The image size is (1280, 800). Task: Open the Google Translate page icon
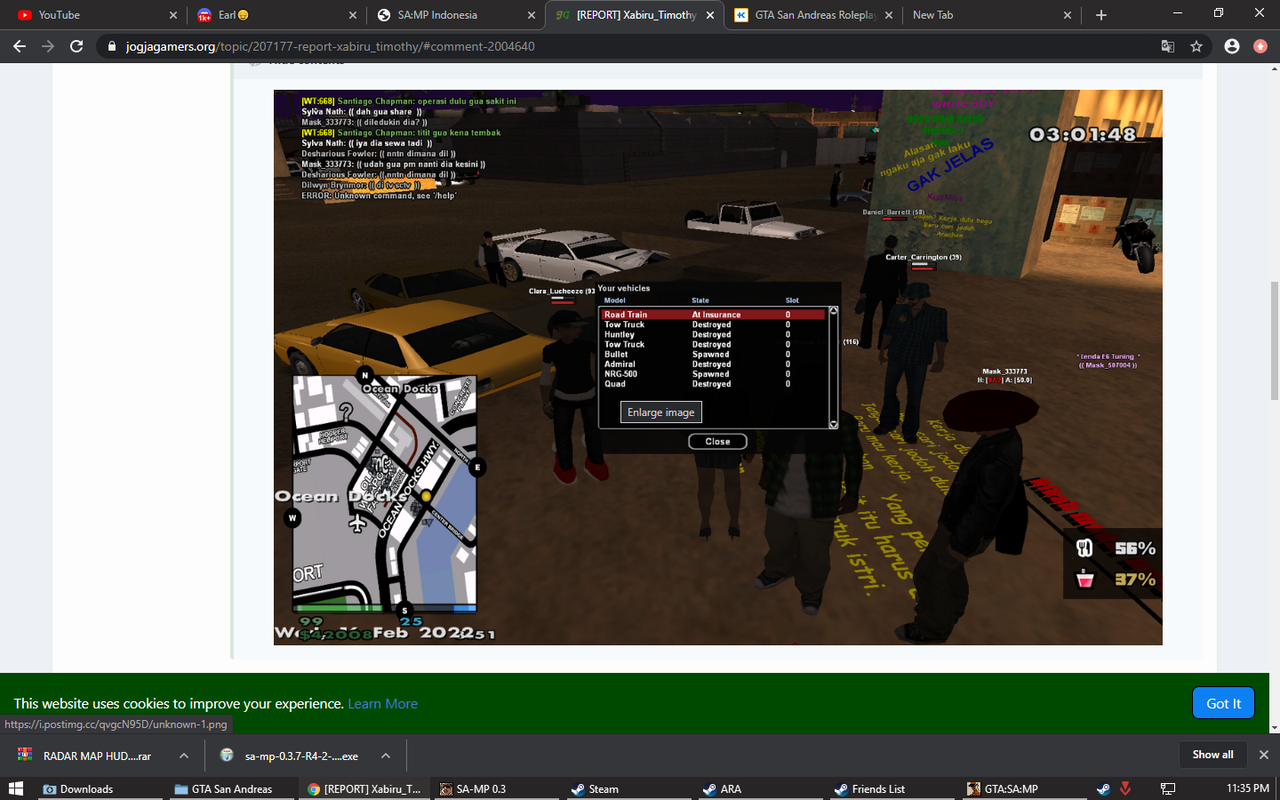pyautogui.click(x=1168, y=46)
